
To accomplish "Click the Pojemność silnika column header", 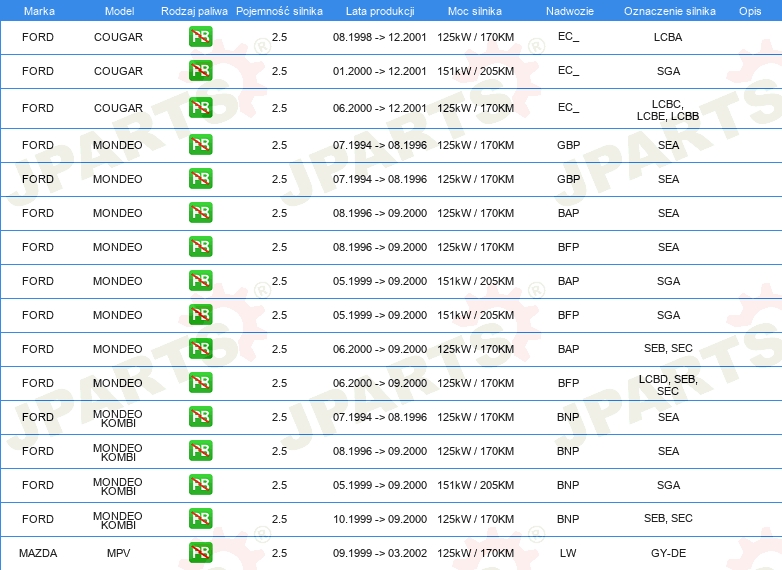I will pos(279,11).
